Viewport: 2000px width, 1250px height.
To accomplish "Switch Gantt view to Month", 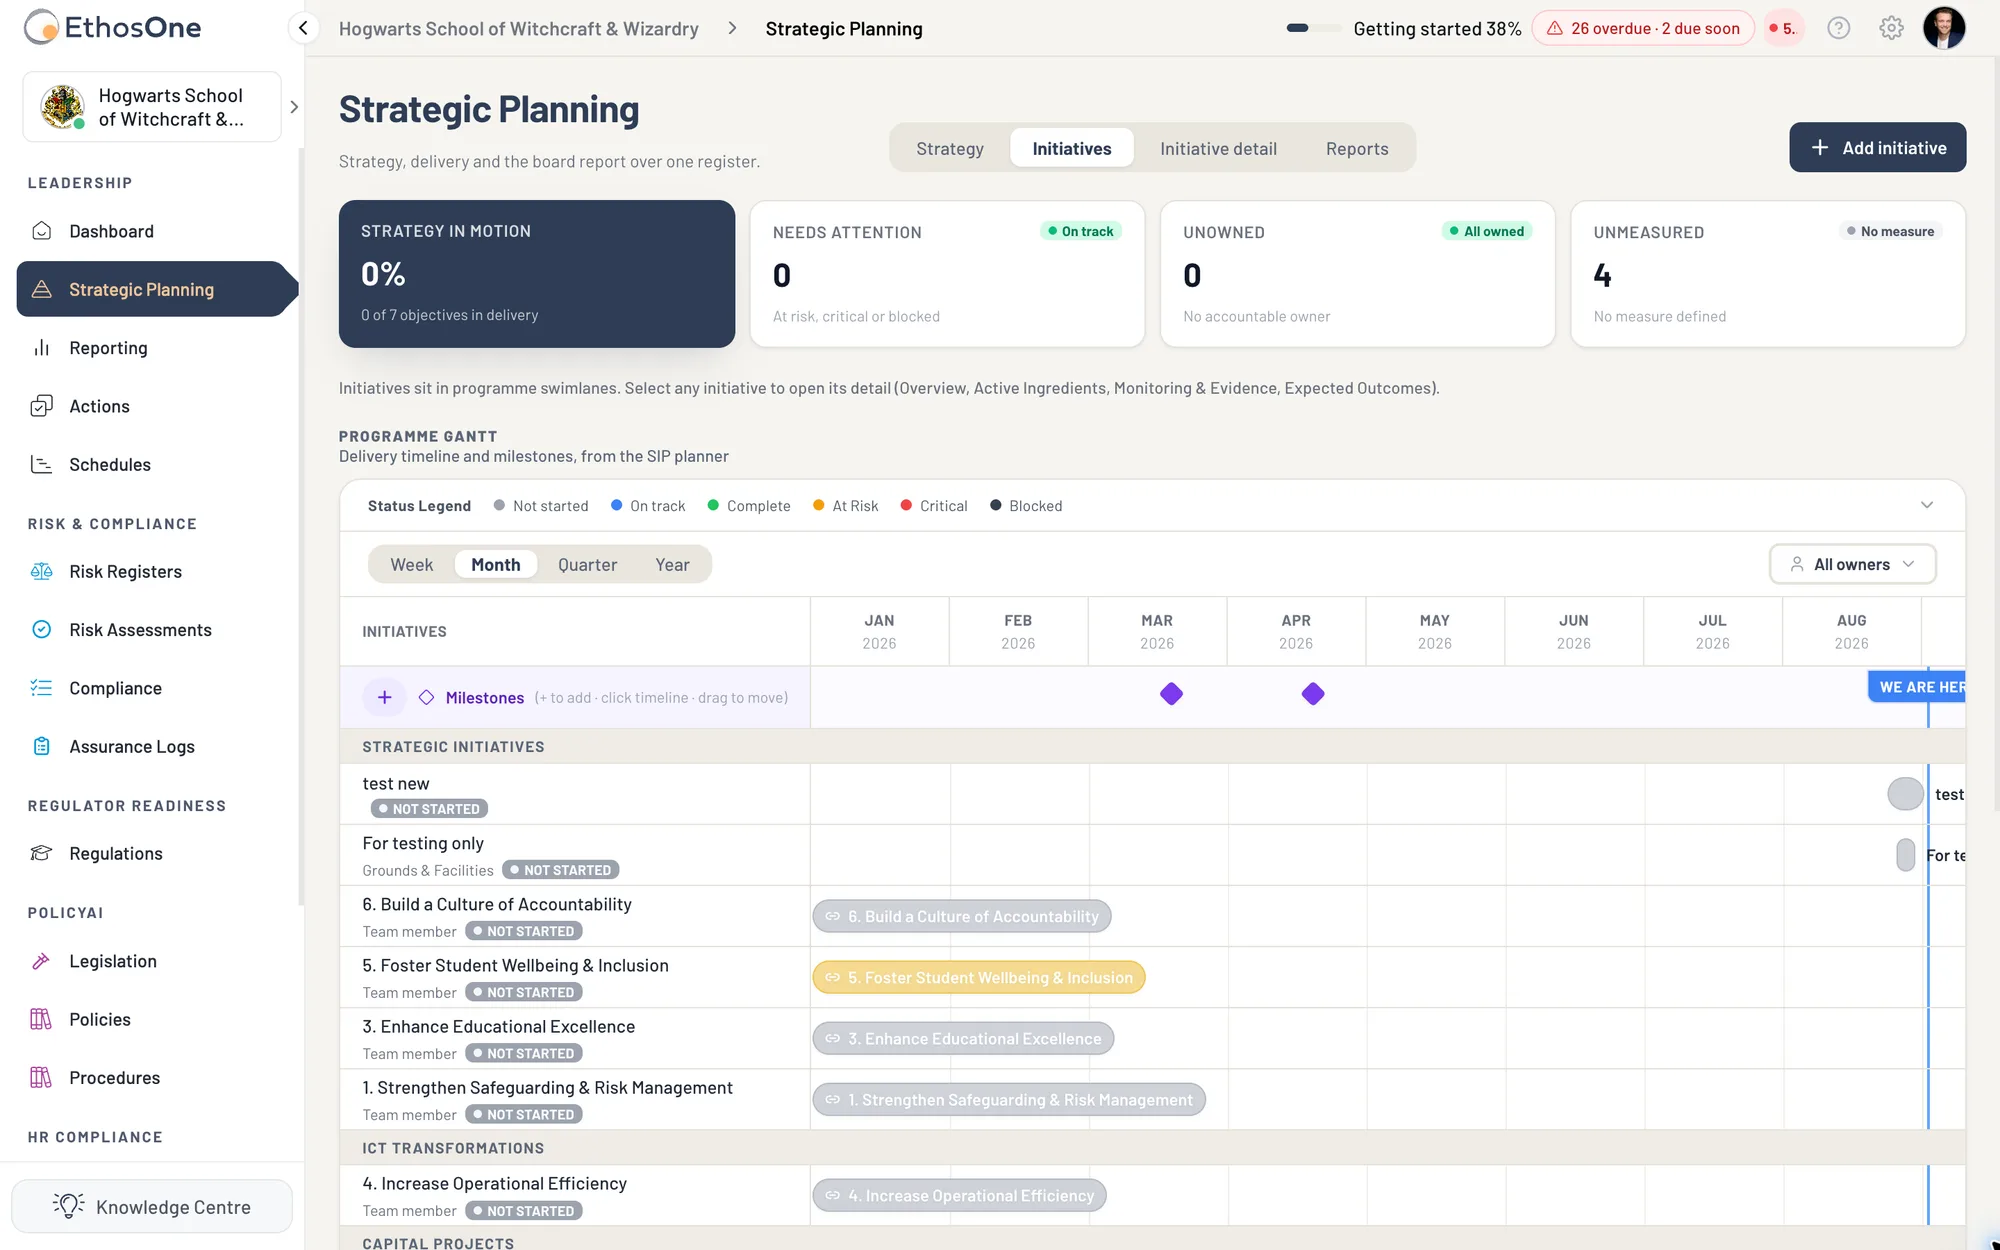I will coord(496,564).
